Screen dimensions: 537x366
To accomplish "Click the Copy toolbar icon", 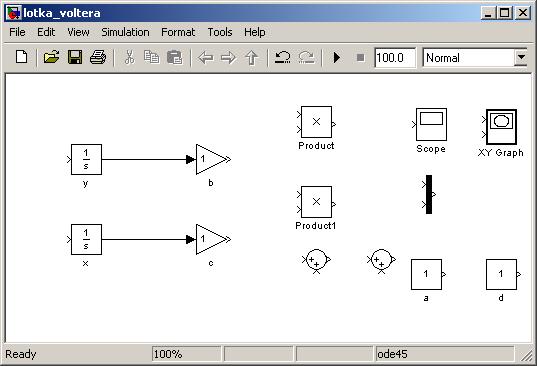I will coord(151,57).
